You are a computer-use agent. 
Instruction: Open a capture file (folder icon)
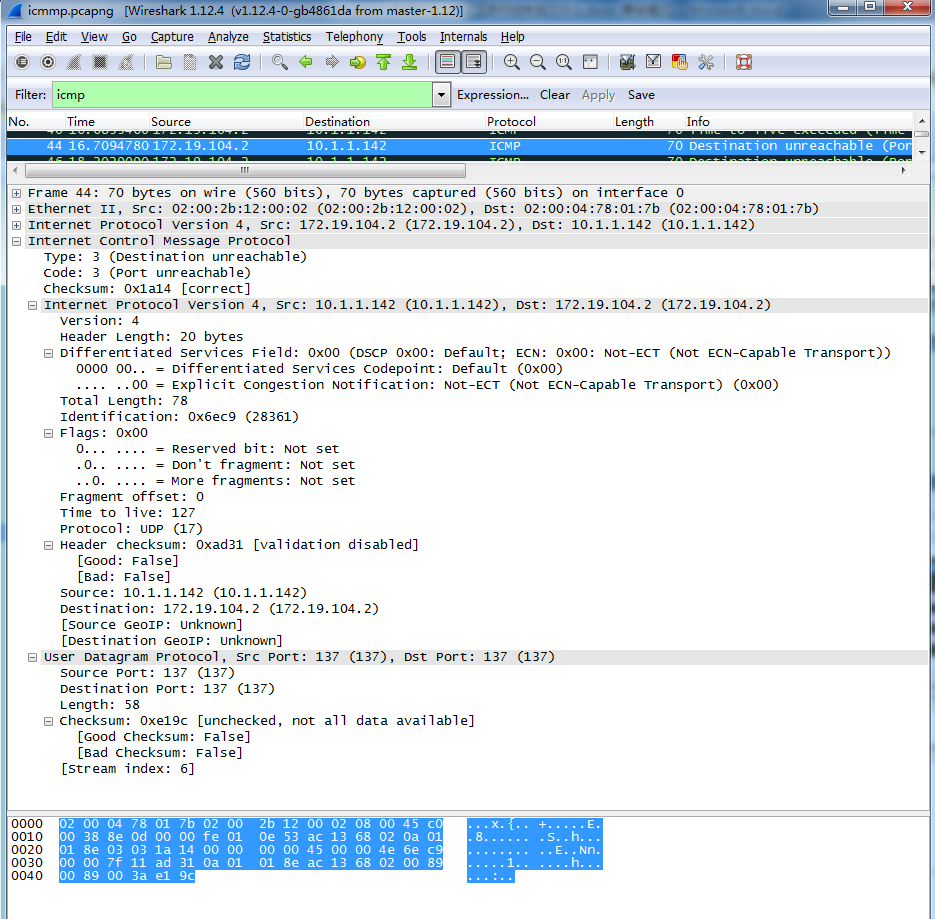(163, 62)
